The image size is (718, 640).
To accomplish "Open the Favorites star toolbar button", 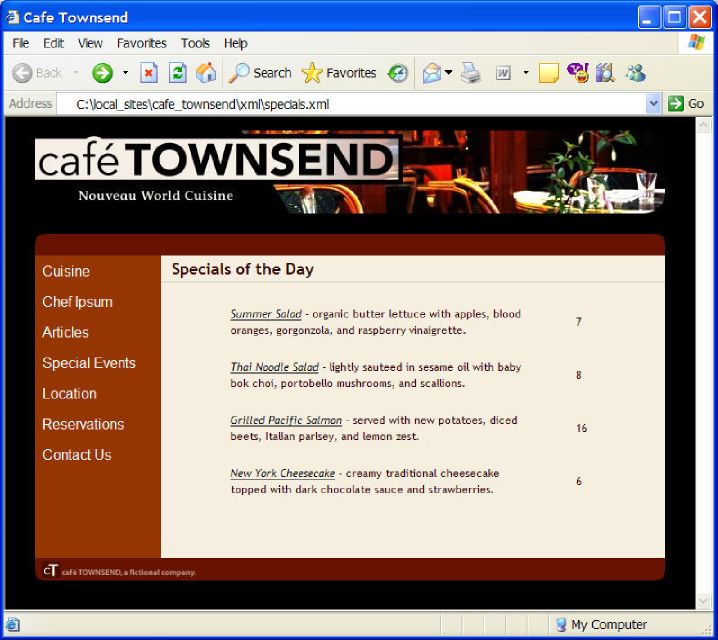I will (x=339, y=73).
